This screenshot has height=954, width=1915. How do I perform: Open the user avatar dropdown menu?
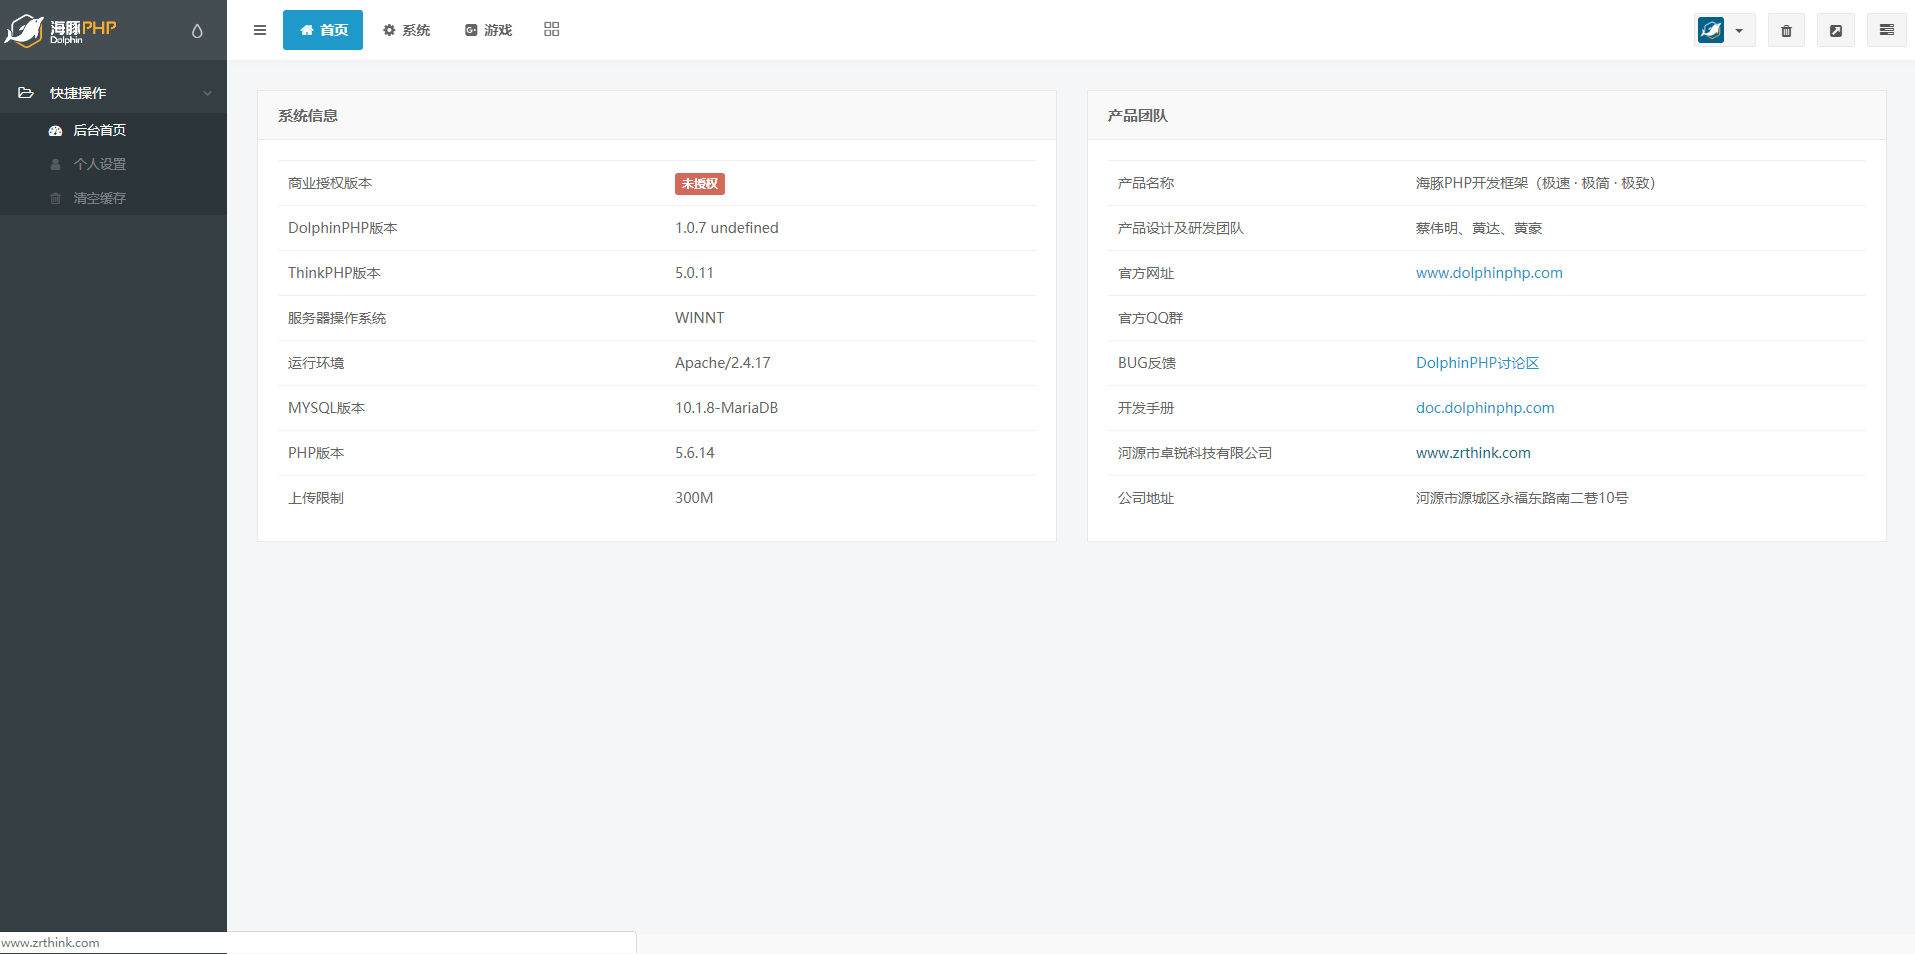click(x=1725, y=30)
